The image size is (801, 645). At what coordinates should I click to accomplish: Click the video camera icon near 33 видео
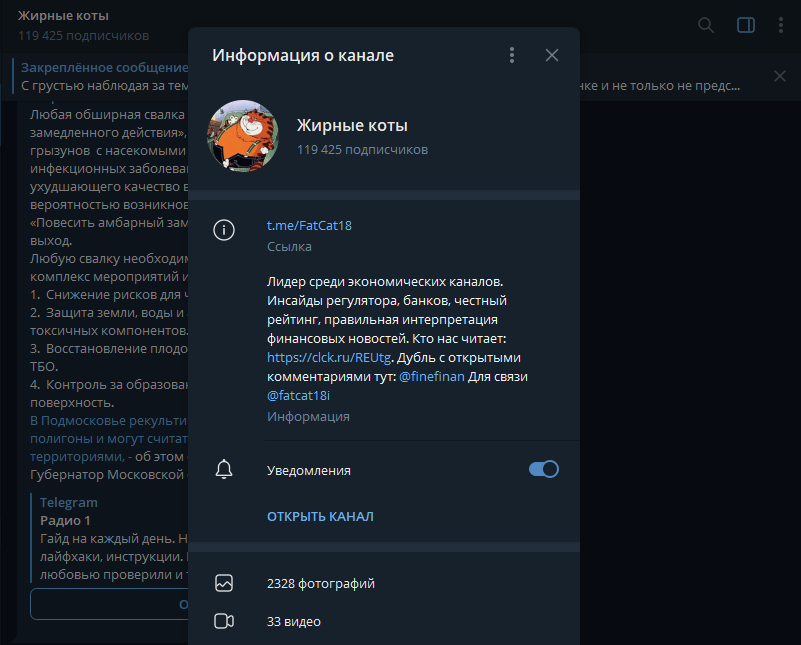[224, 621]
